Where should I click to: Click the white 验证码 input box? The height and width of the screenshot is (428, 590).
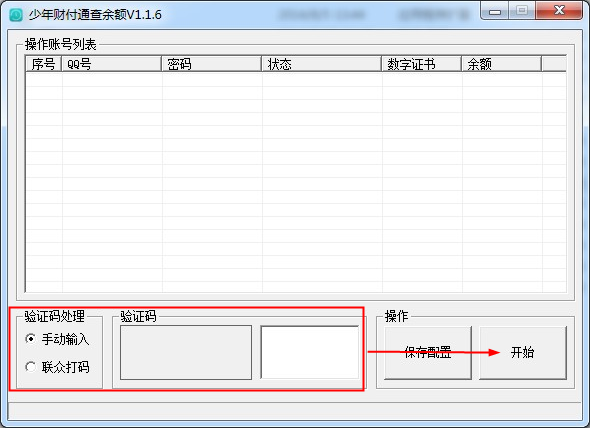point(310,352)
